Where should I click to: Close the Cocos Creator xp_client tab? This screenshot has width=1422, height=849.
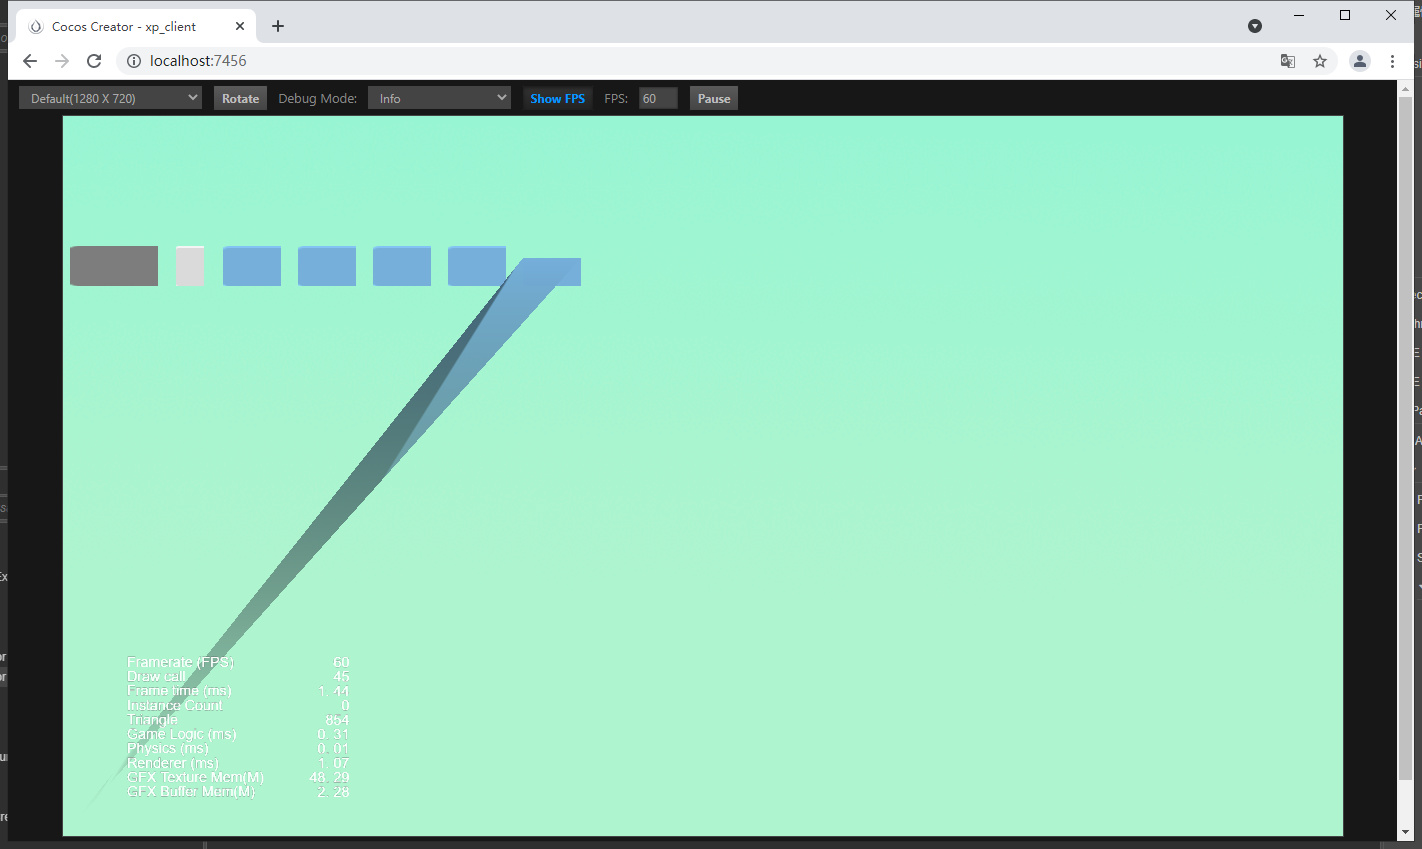click(x=240, y=26)
